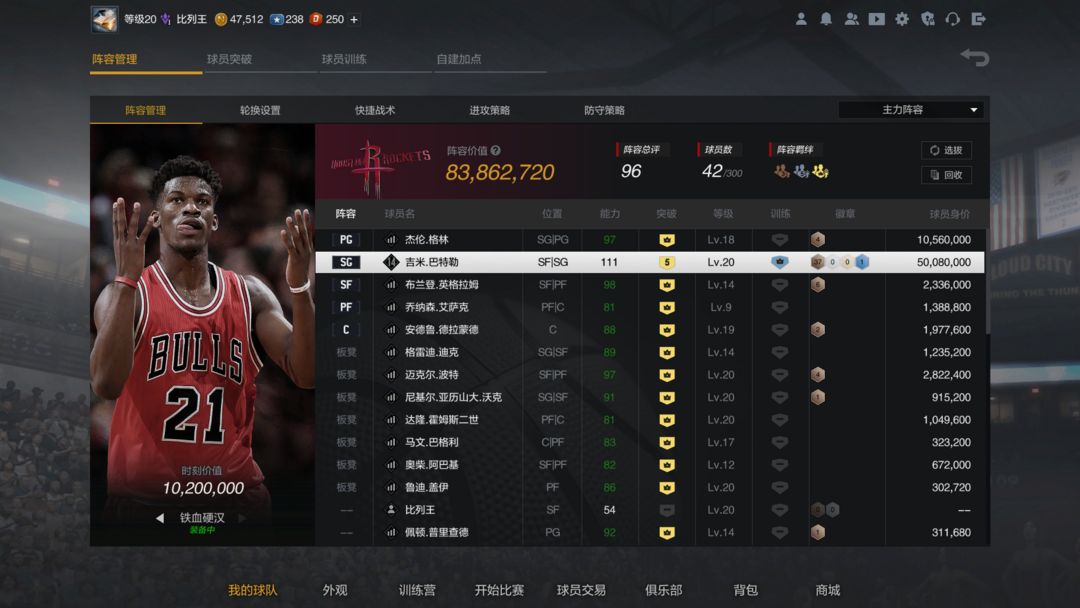Click the question mark next to 阵容价值
Image resolution: width=1080 pixels, height=608 pixels.
pos(496,151)
